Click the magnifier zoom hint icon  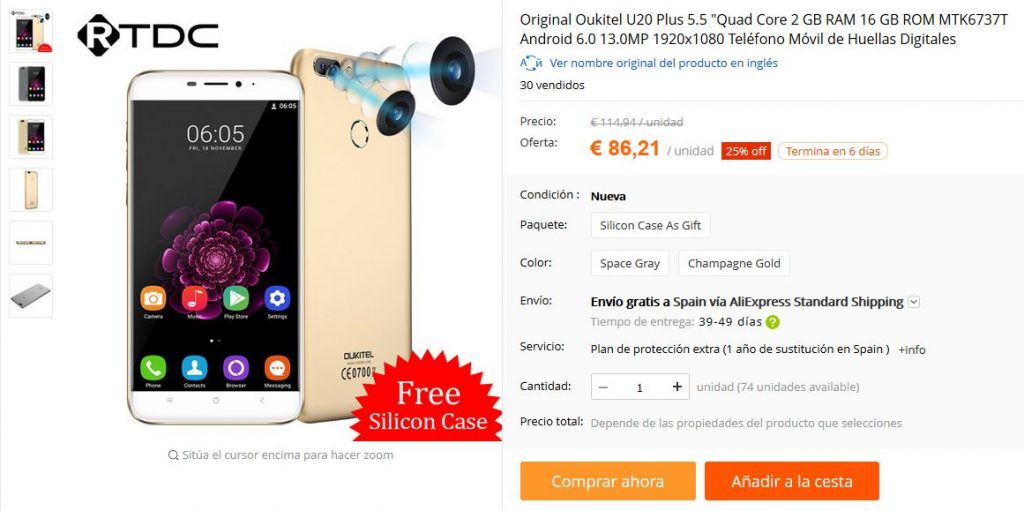point(173,455)
